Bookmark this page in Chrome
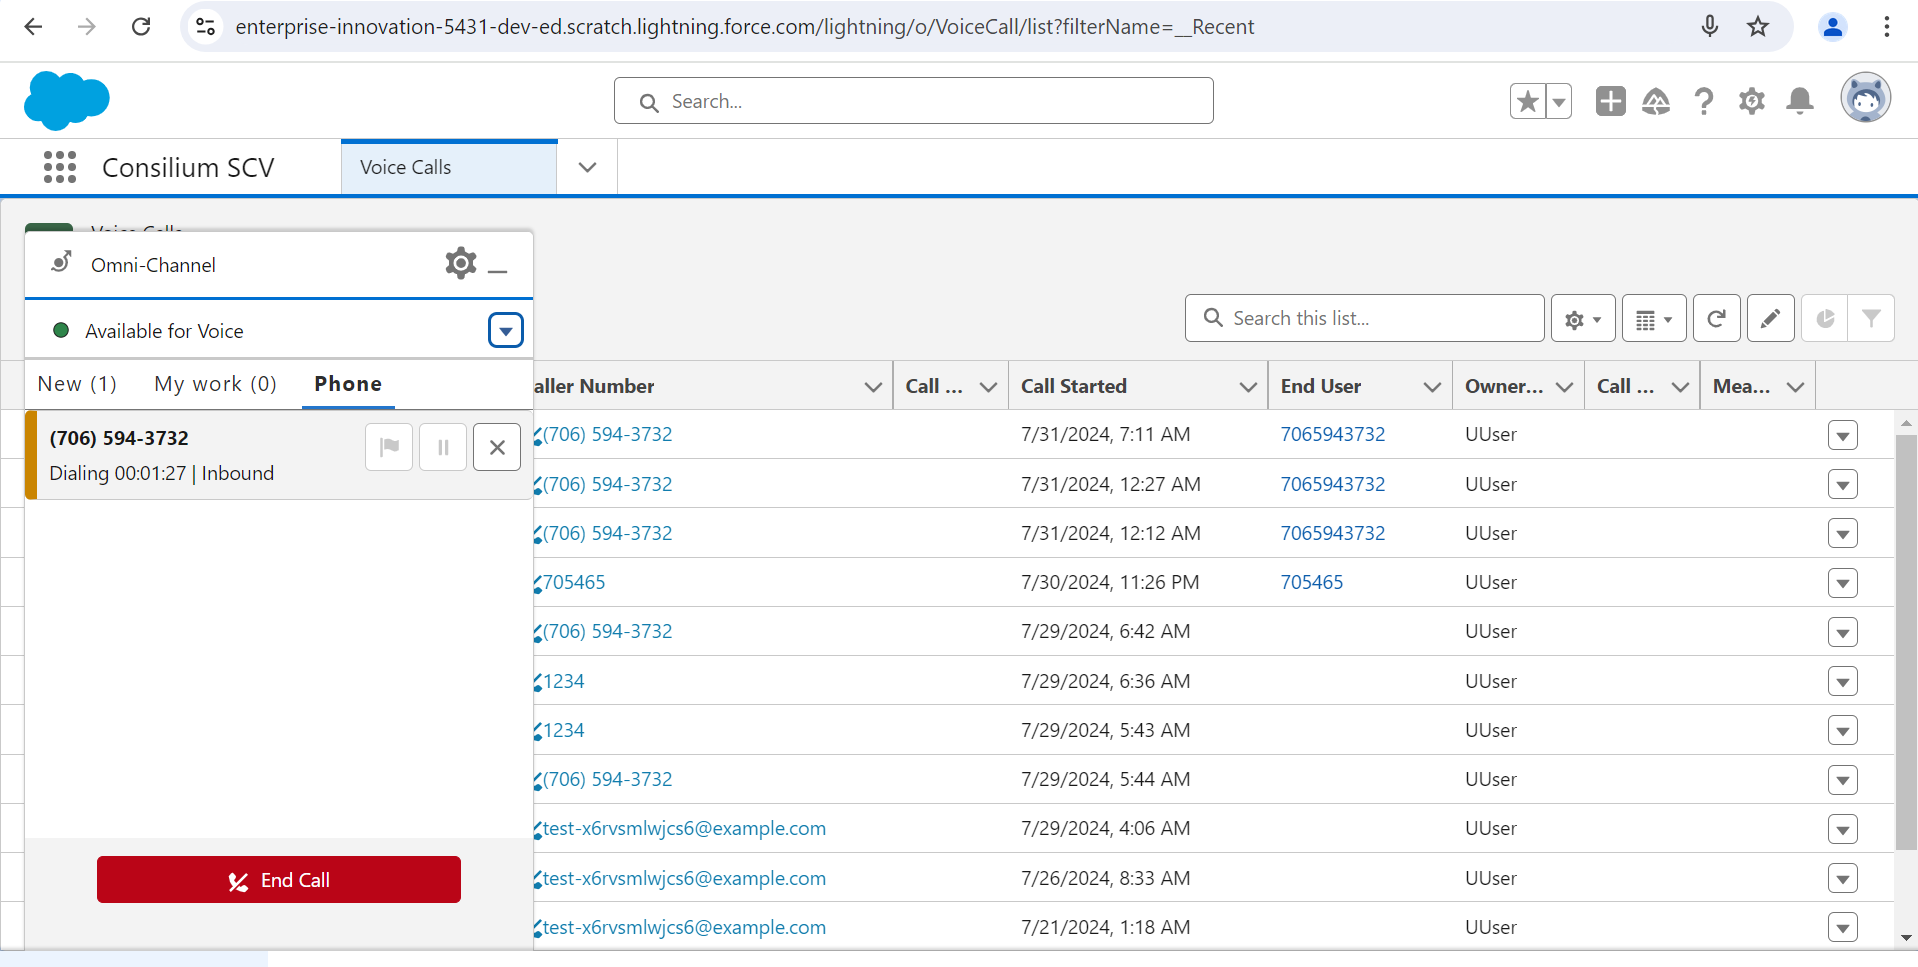 point(1758,27)
